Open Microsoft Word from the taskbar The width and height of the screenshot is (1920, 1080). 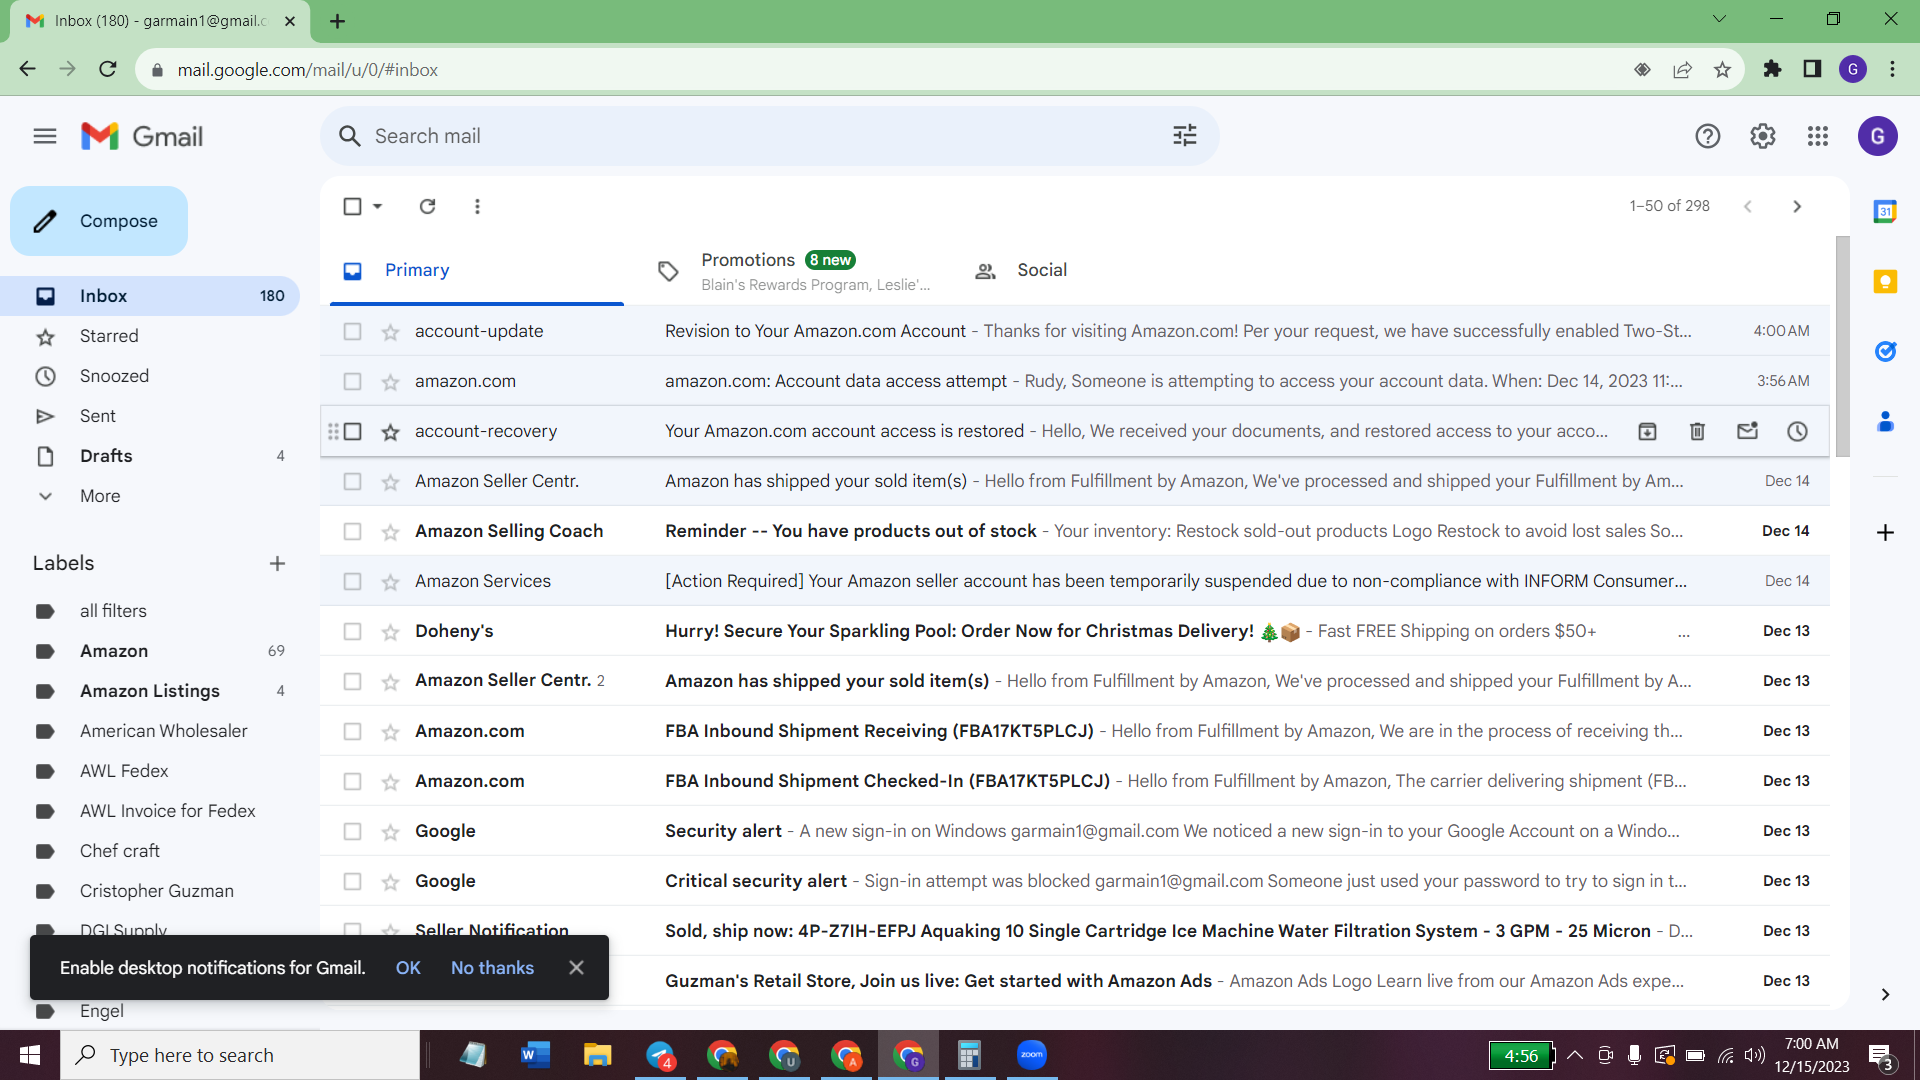coord(535,1055)
